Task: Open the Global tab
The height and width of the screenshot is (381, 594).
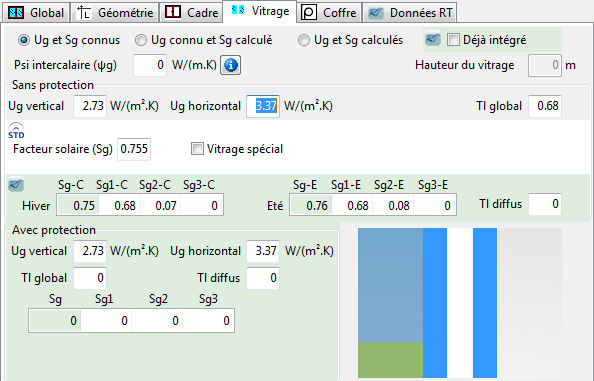Action: click(36, 12)
